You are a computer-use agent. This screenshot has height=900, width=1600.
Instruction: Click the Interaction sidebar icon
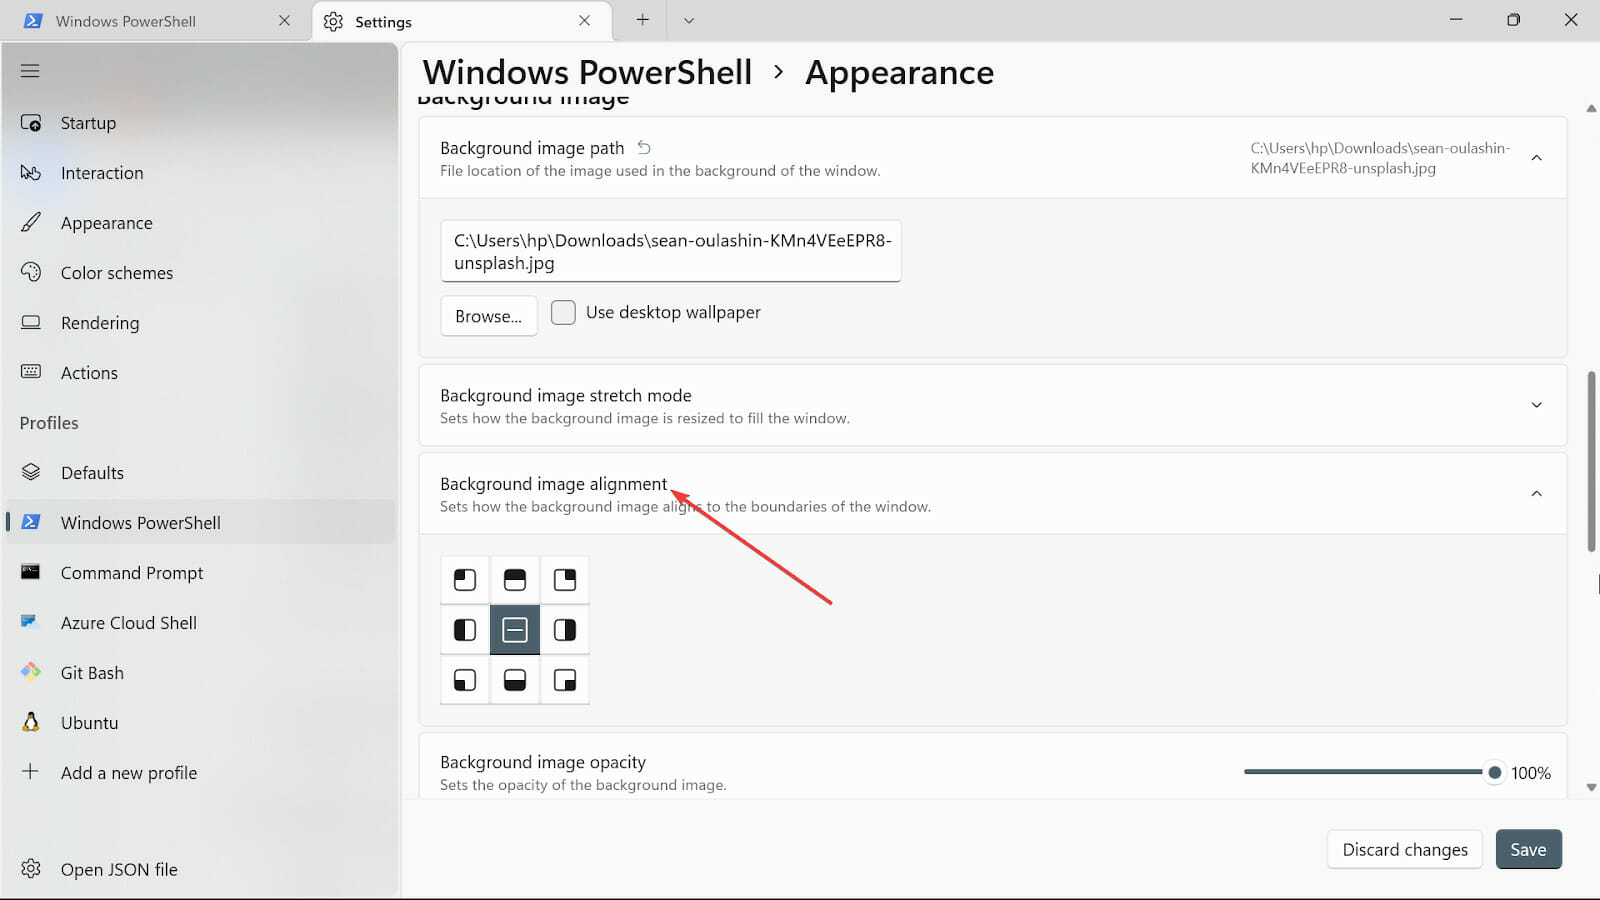(31, 173)
